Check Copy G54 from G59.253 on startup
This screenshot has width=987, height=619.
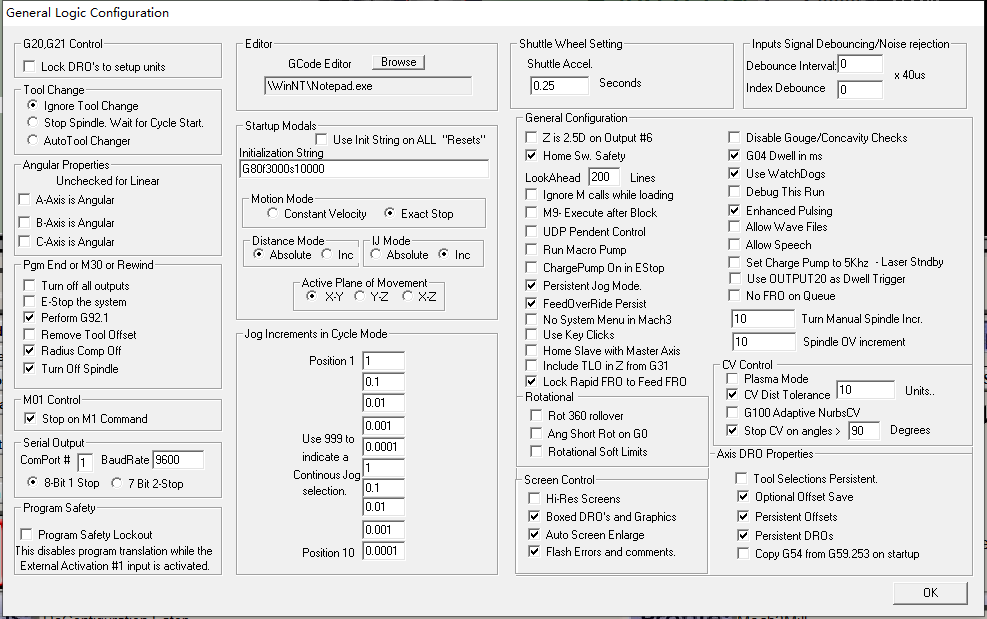tap(743, 554)
